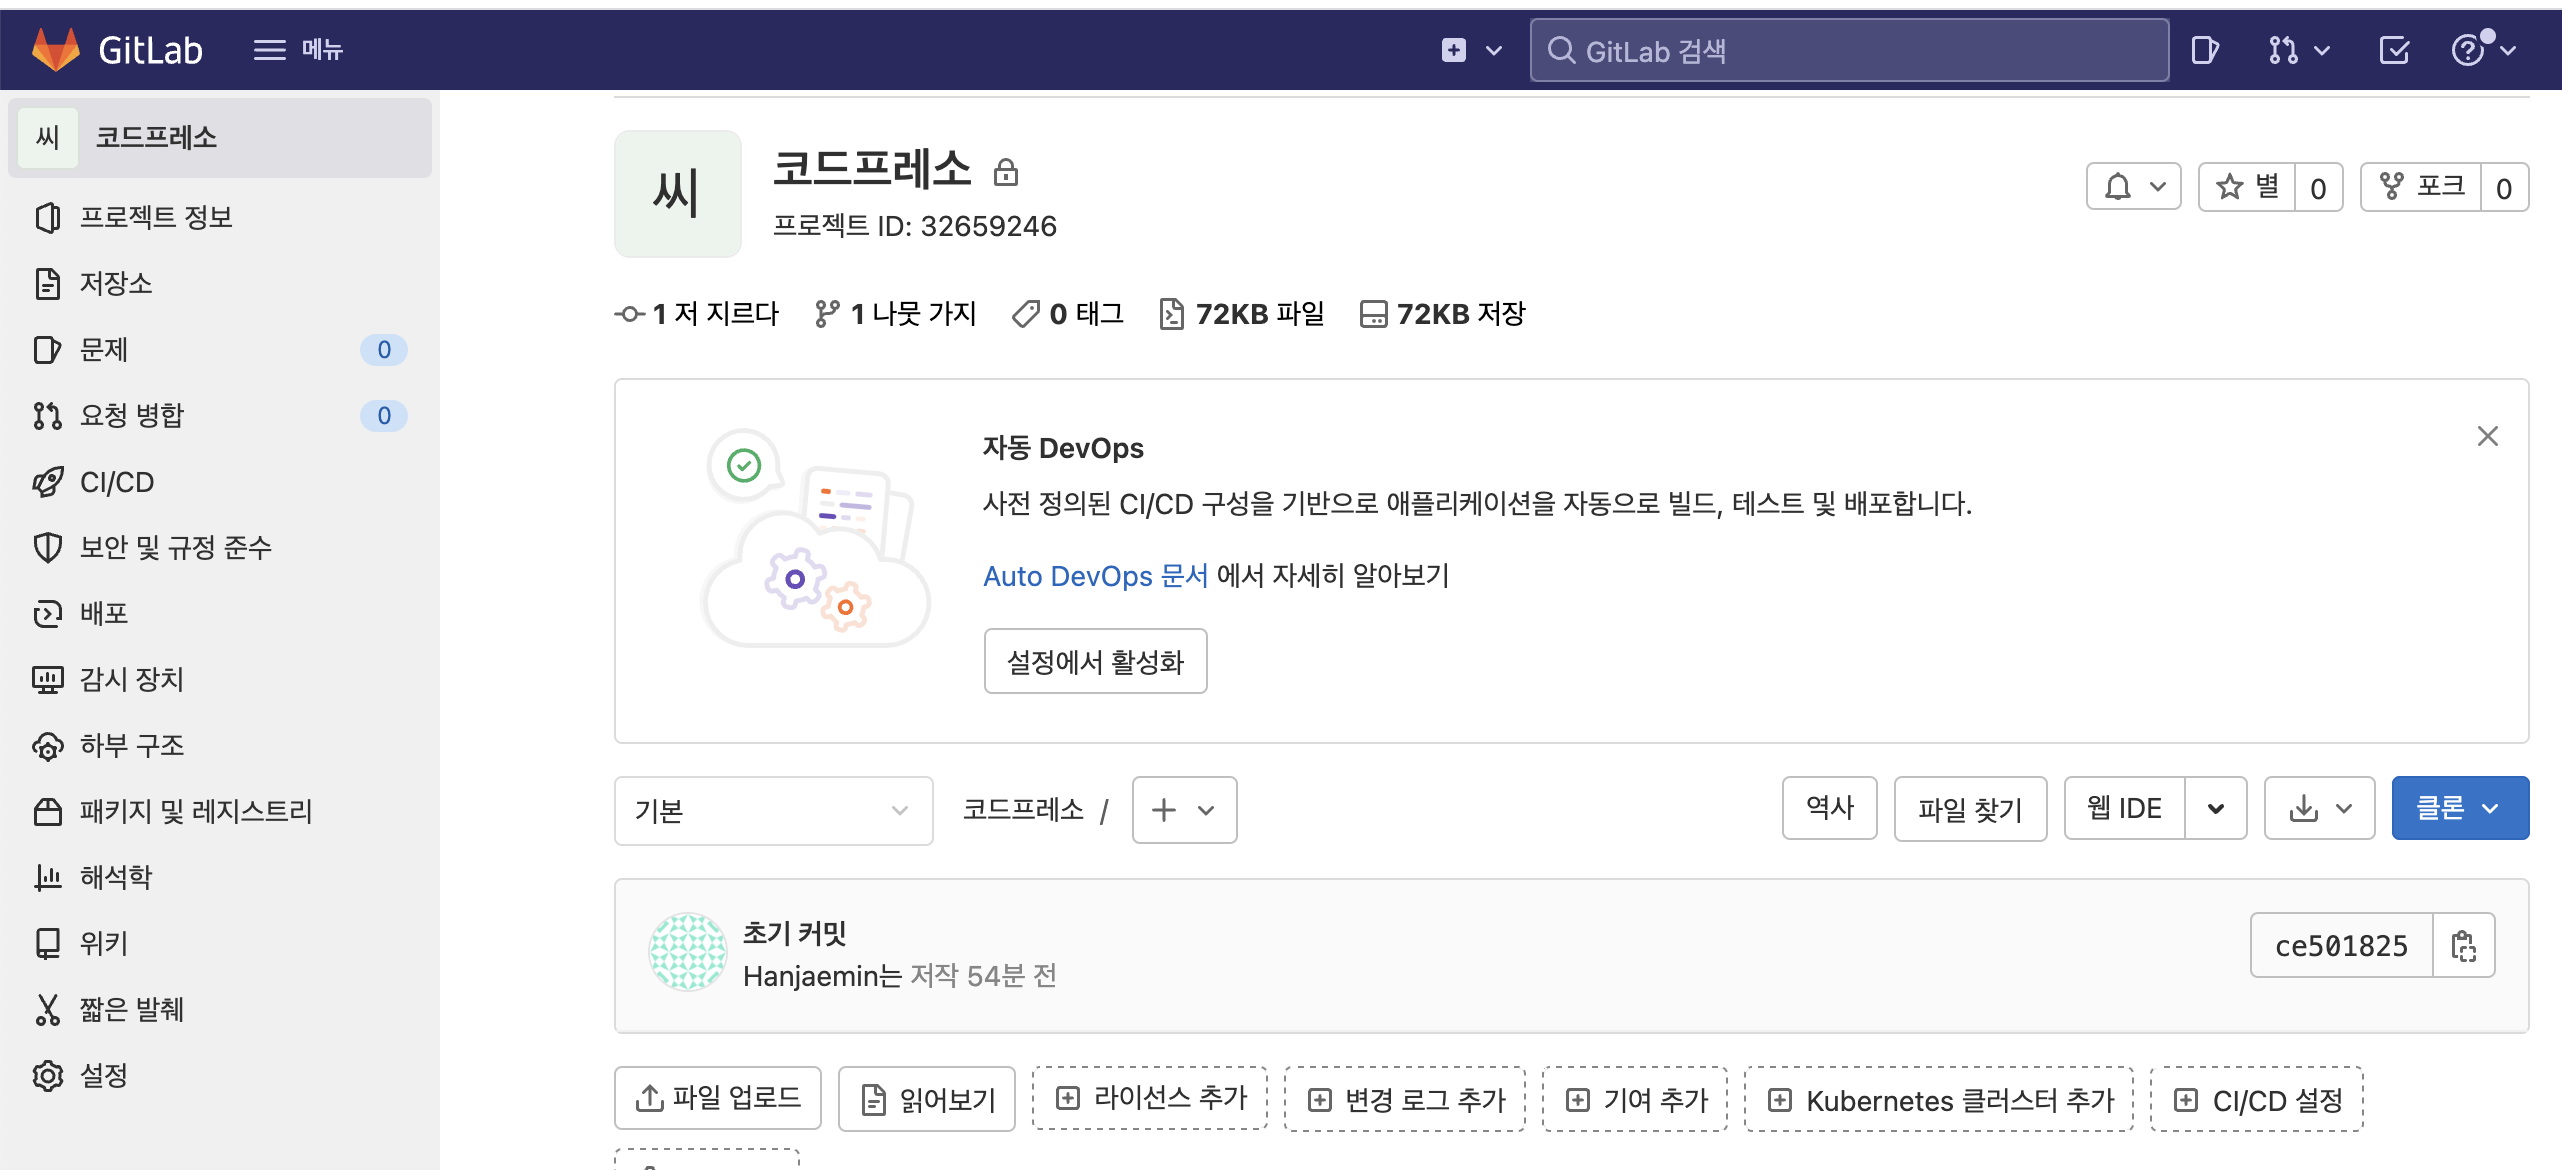Select 저장소 in the sidebar
The width and height of the screenshot is (2562, 1170).
click(x=116, y=284)
